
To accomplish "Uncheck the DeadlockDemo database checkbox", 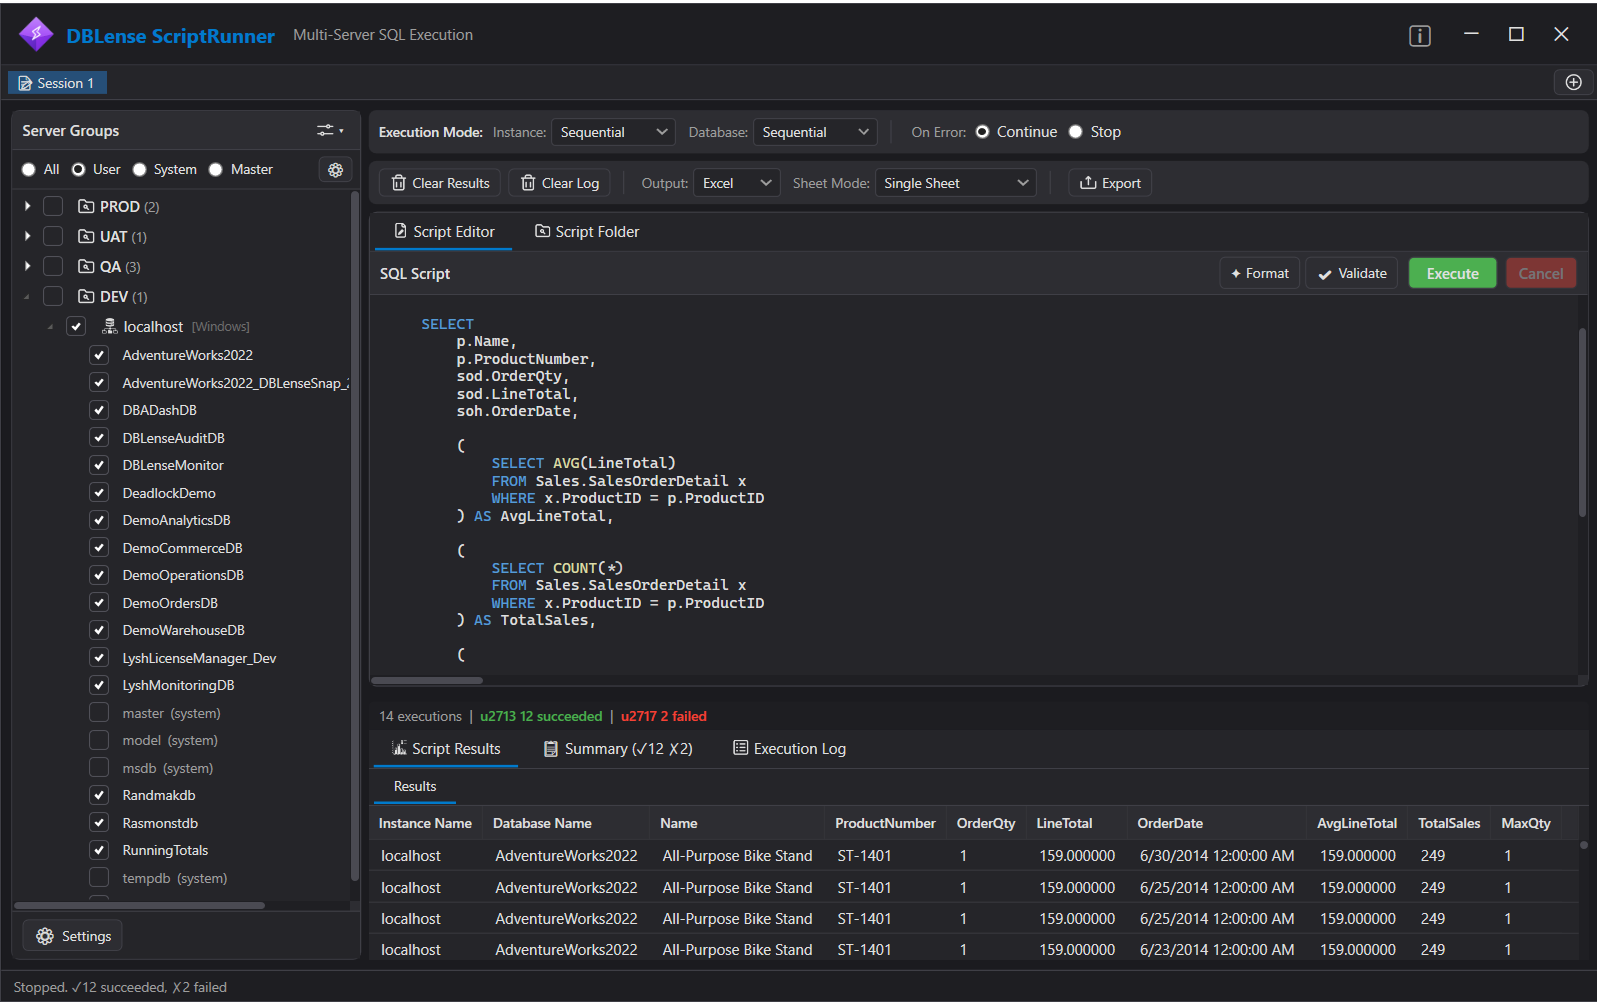I will [x=99, y=492].
